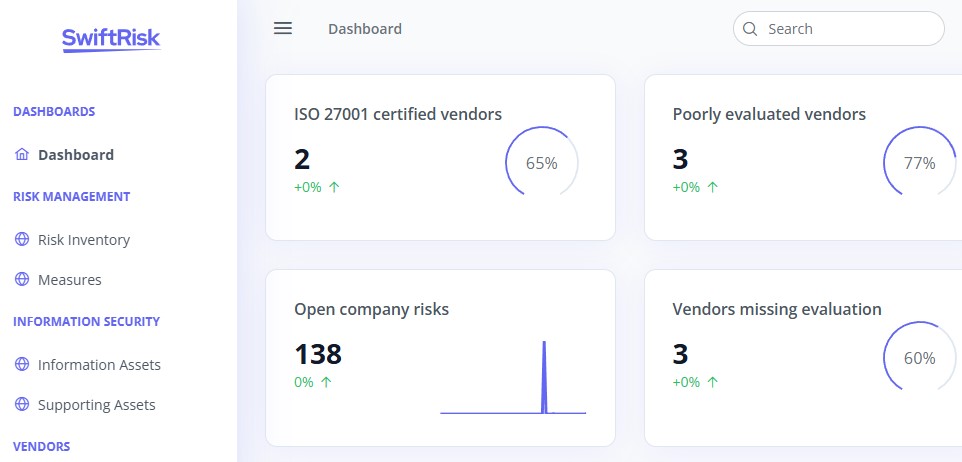Click the globe icon next to Measures
The width and height of the screenshot is (962, 462).
(x=21, y=279)
